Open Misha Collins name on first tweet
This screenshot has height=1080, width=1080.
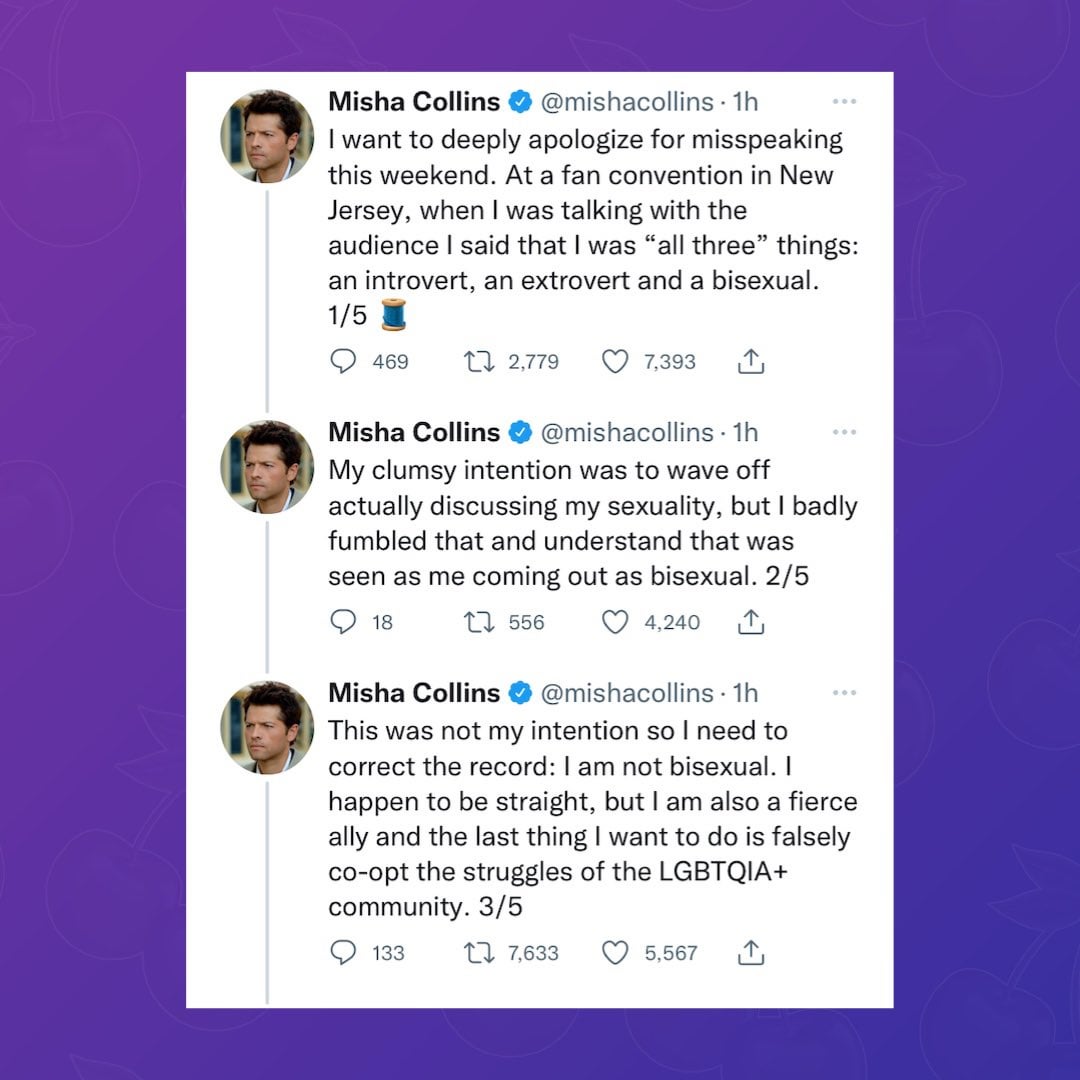pyautogui.click(x=414, y=101)
